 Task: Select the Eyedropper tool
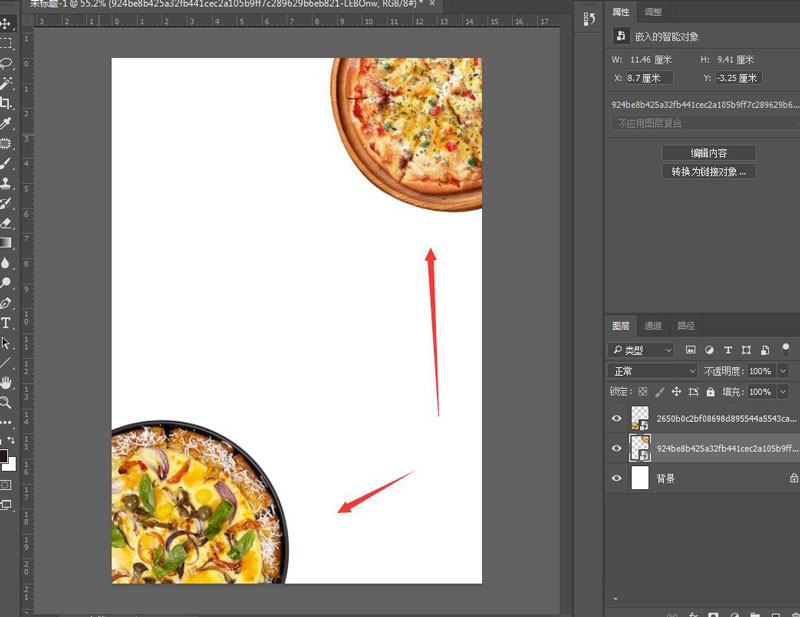click(6, 123)
